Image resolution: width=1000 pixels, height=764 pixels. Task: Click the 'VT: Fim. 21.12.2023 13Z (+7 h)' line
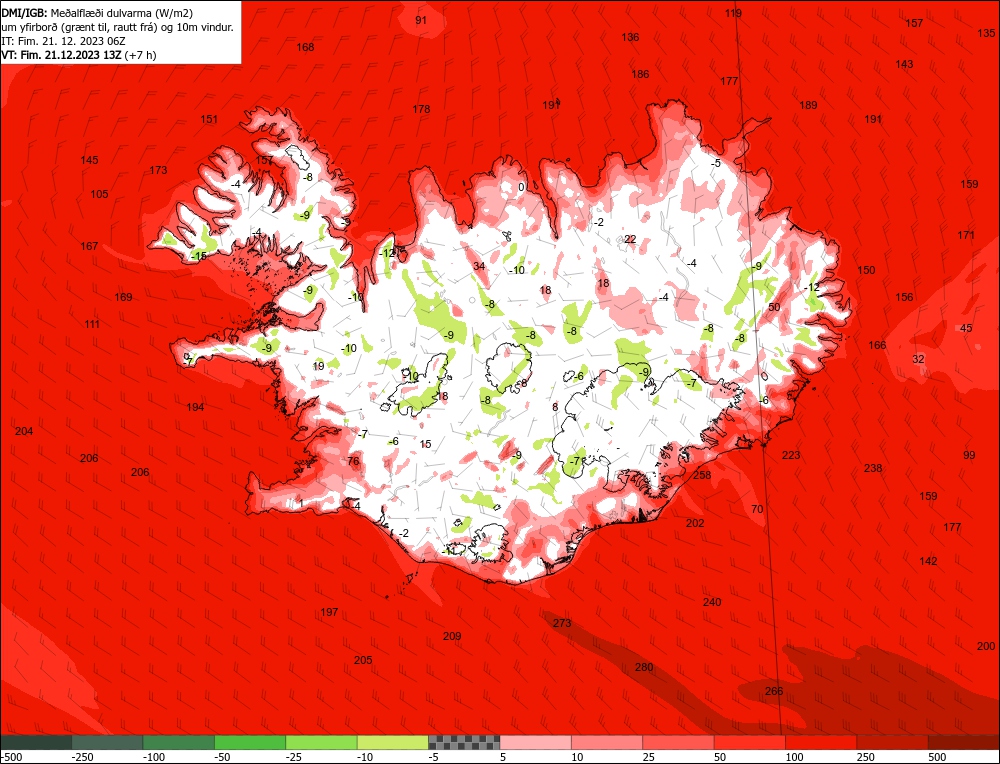pos(79,55)
